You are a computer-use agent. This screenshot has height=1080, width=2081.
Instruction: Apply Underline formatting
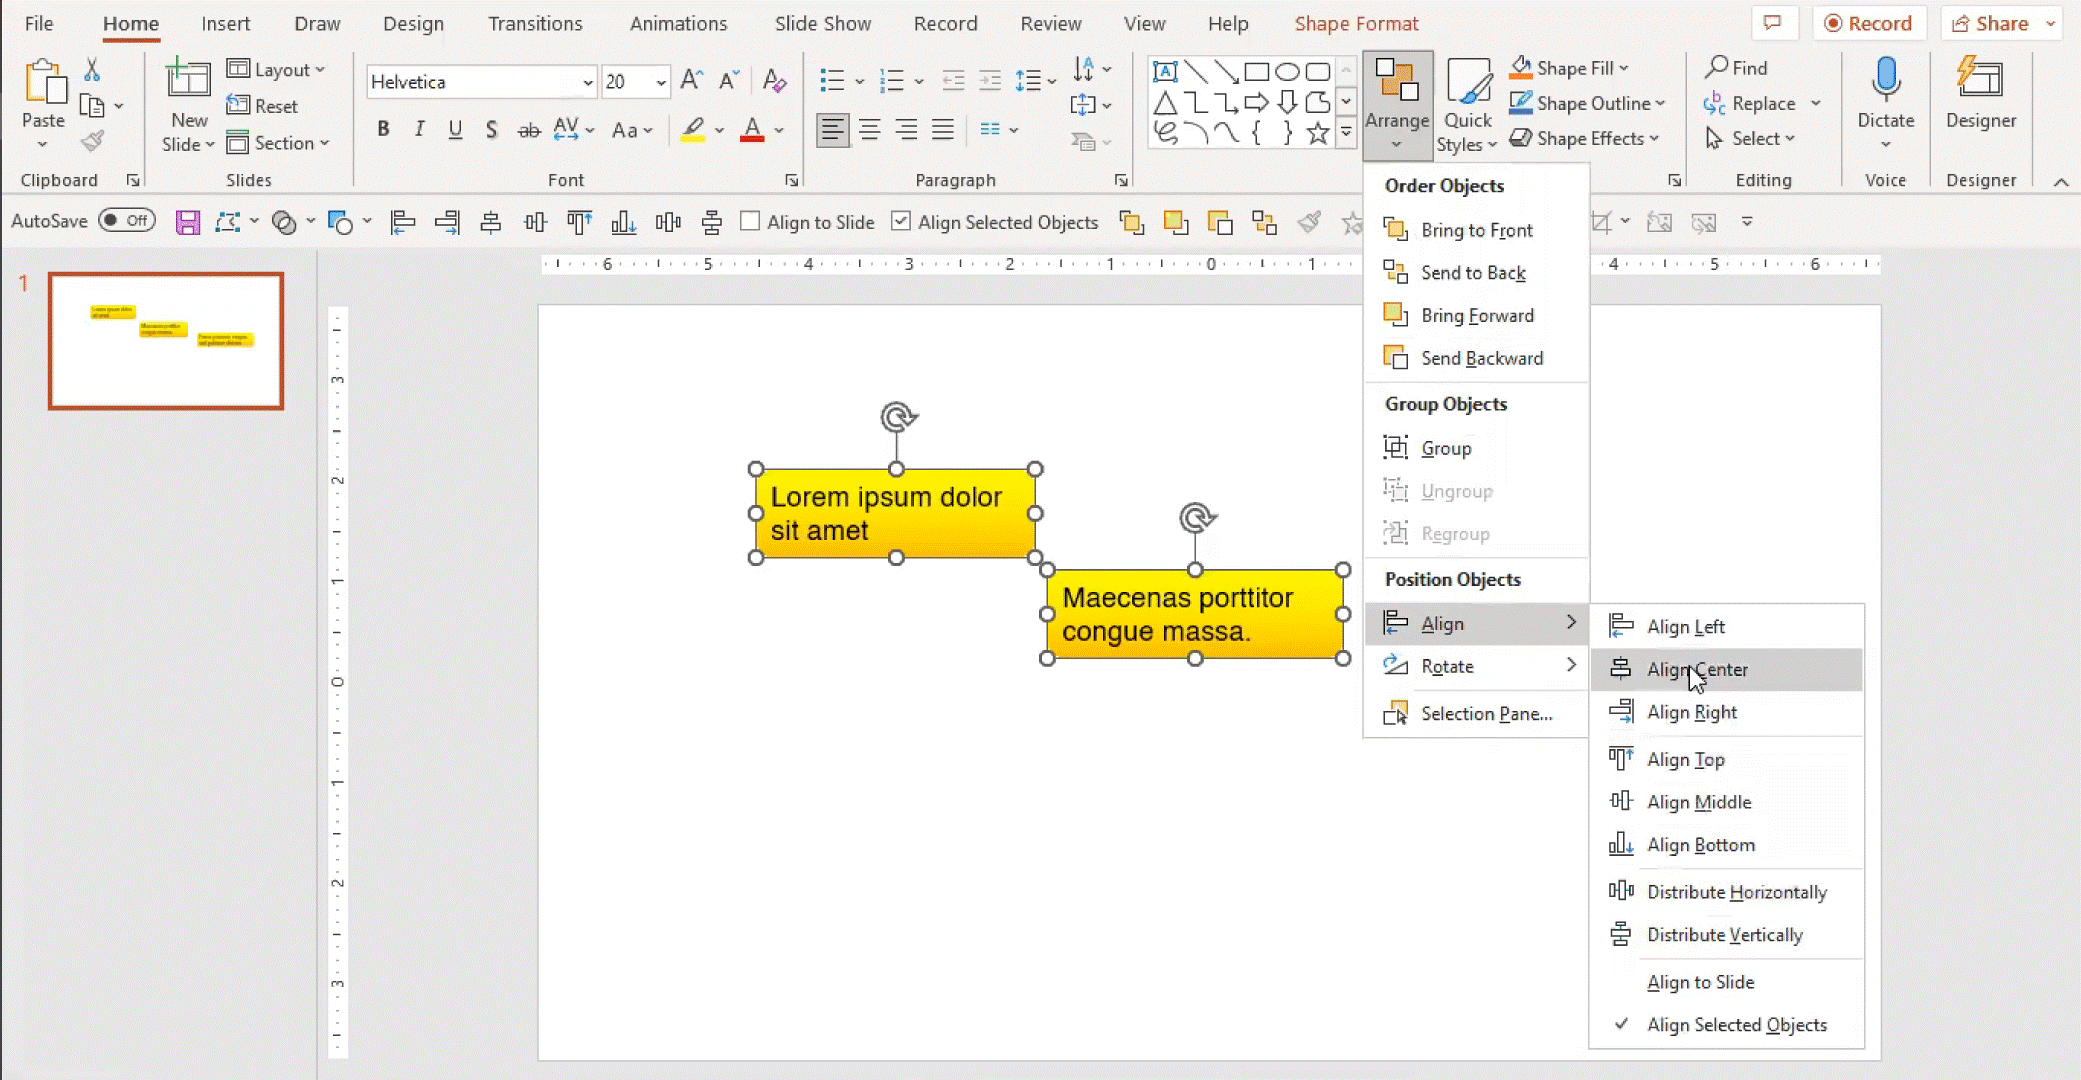tap(455, 129)
